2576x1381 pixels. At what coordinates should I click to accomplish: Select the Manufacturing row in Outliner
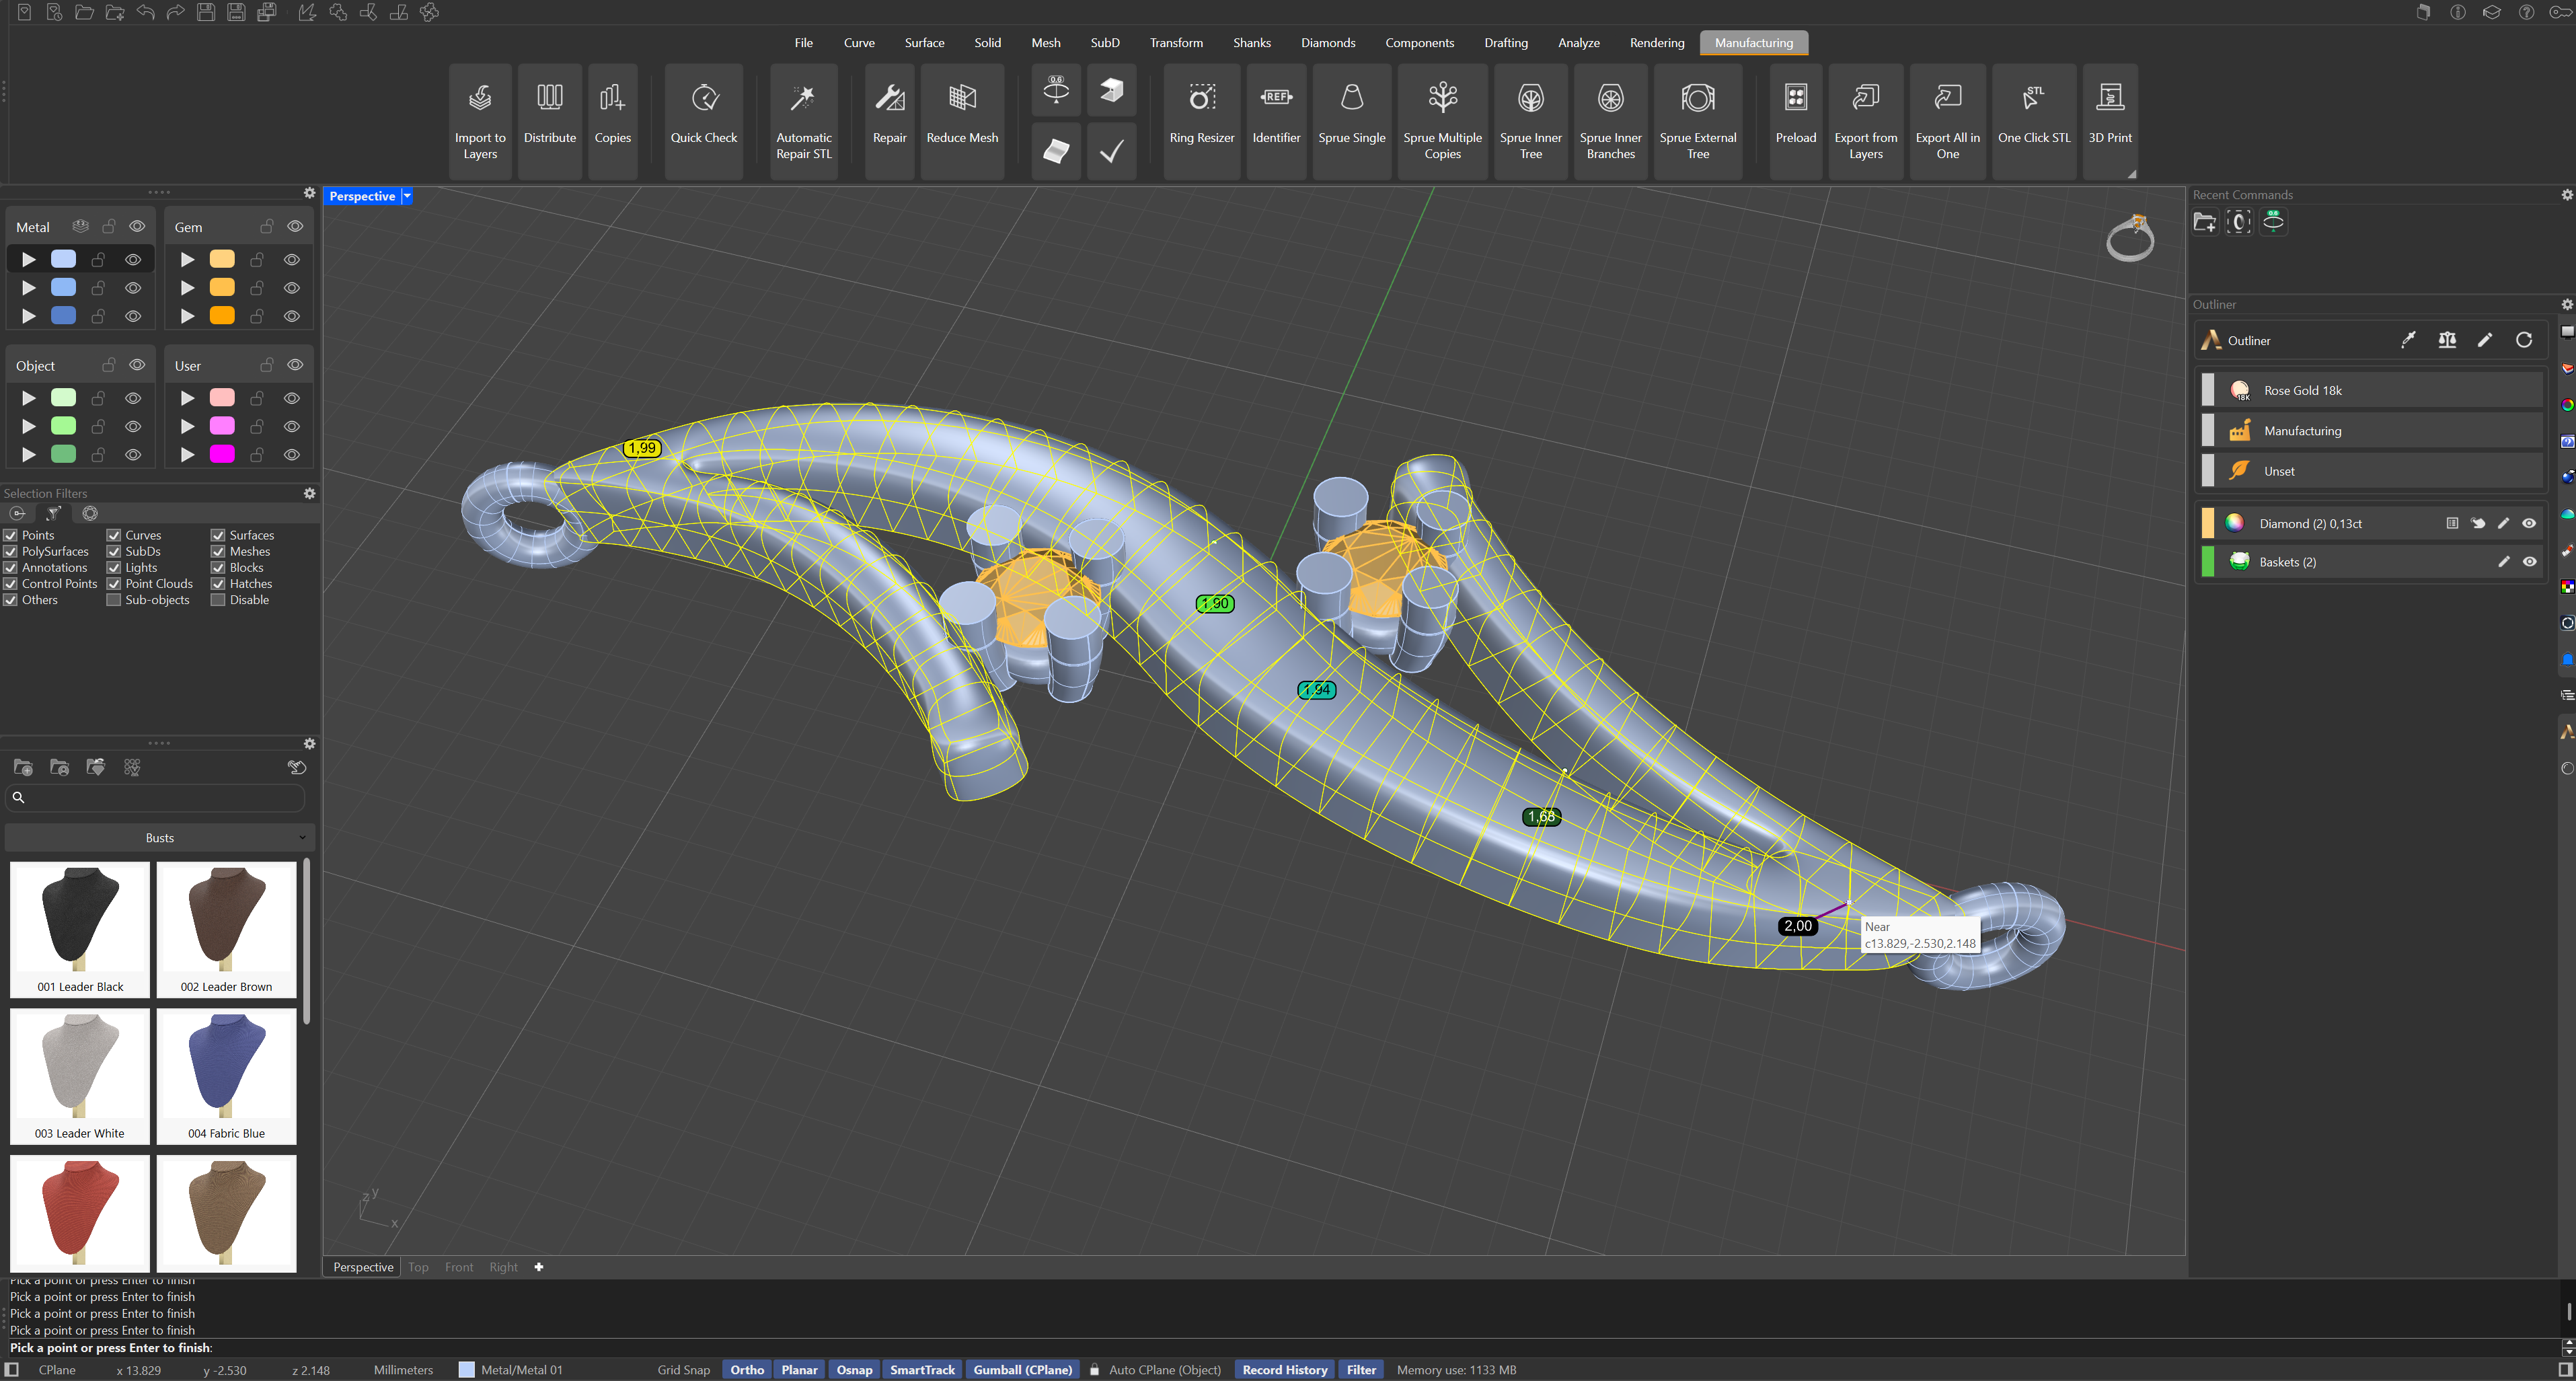pyautogui.click(x=2372, y=431)
